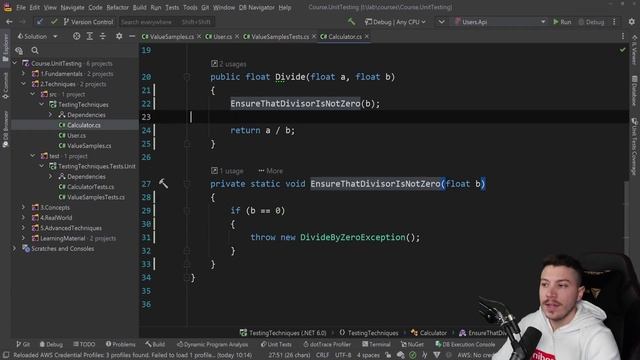Image resolution: width=640 pixels, height=360 pixels.
Task: Focus the Search everywhere field
Action: pyautogui.click(x=166, y=22)
